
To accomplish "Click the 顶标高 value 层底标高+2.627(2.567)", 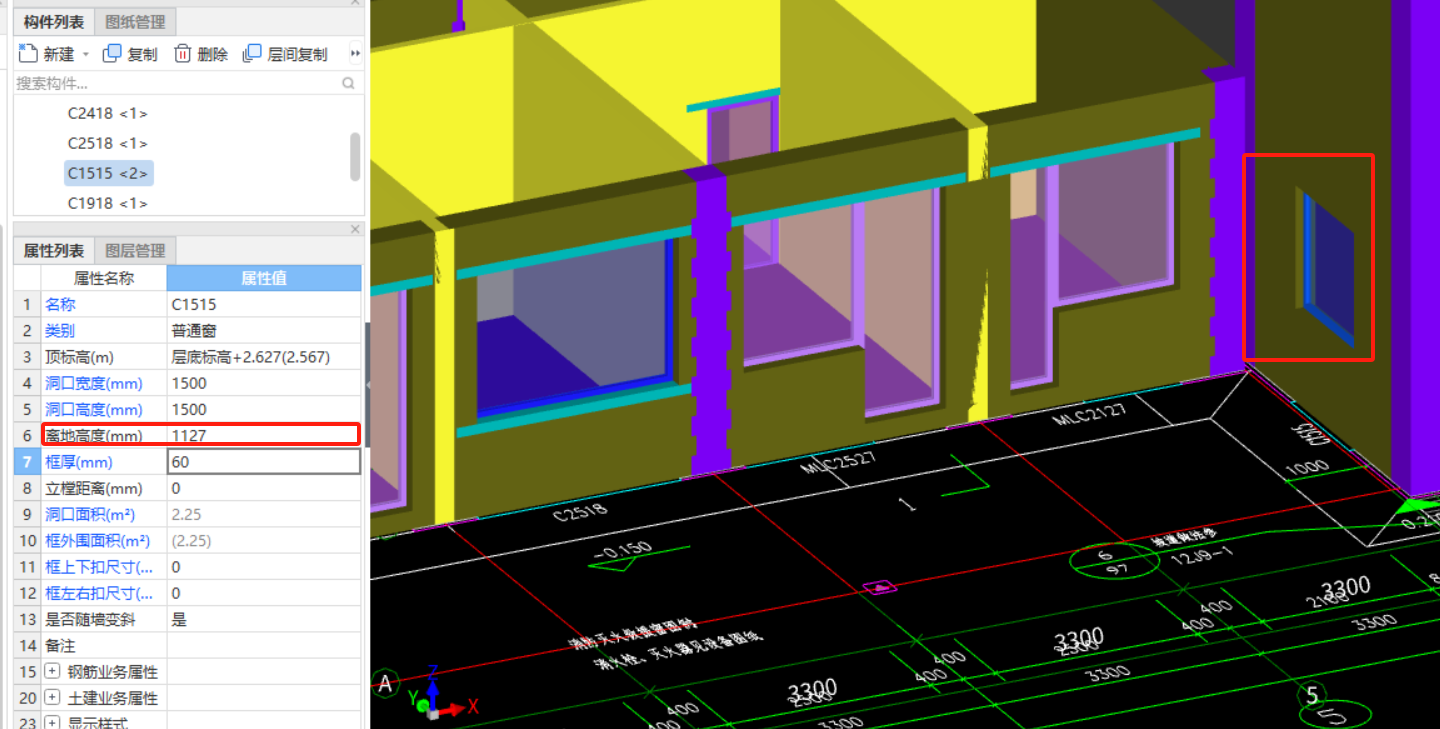I will tap(264, 357).
